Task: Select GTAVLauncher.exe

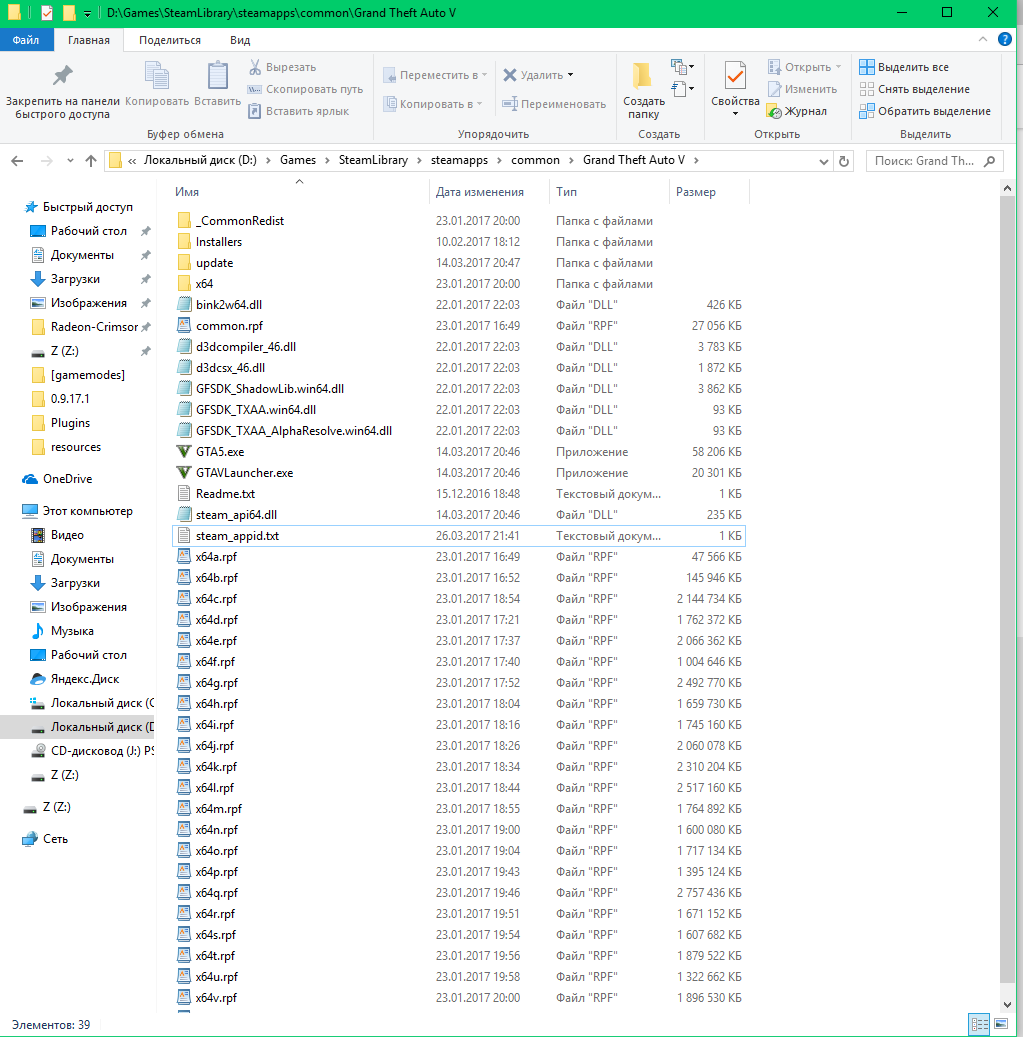Action: click(458, 473)
